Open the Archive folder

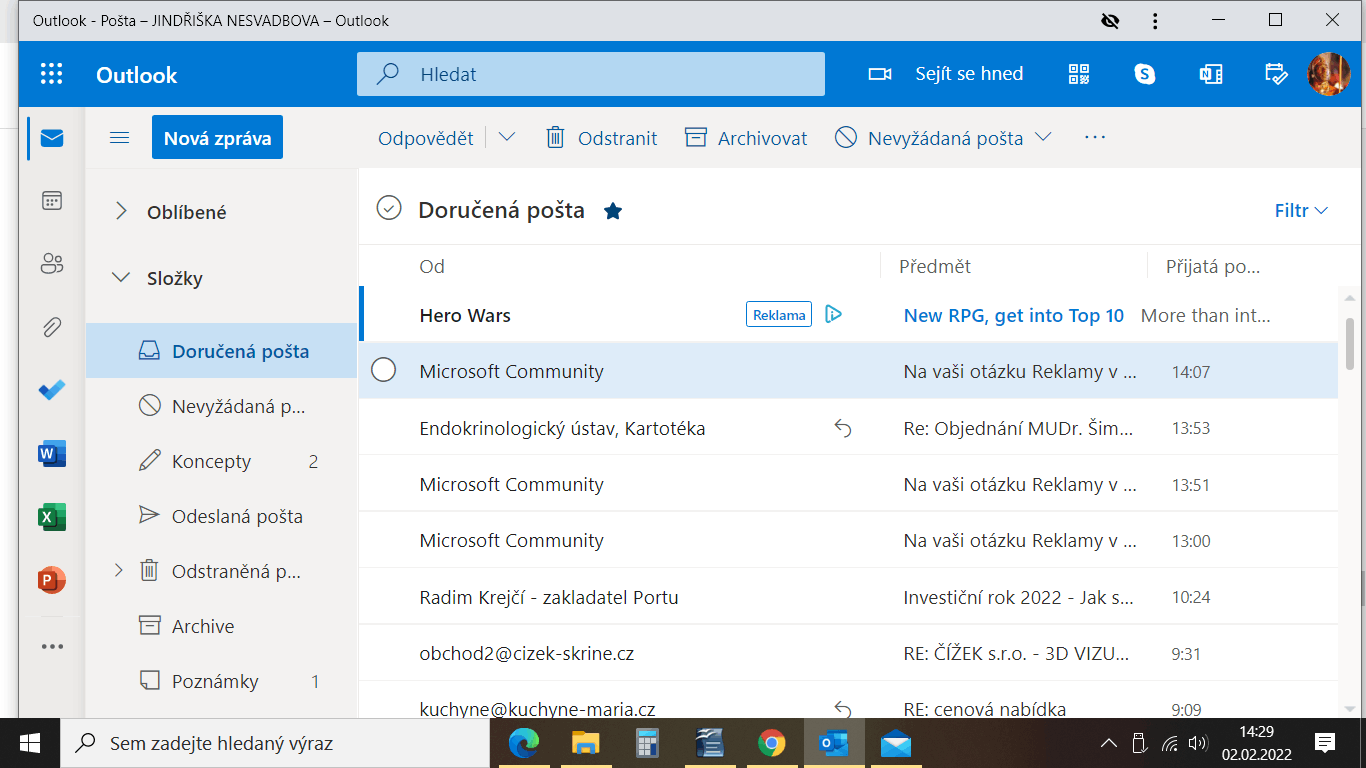click(221, 626)
